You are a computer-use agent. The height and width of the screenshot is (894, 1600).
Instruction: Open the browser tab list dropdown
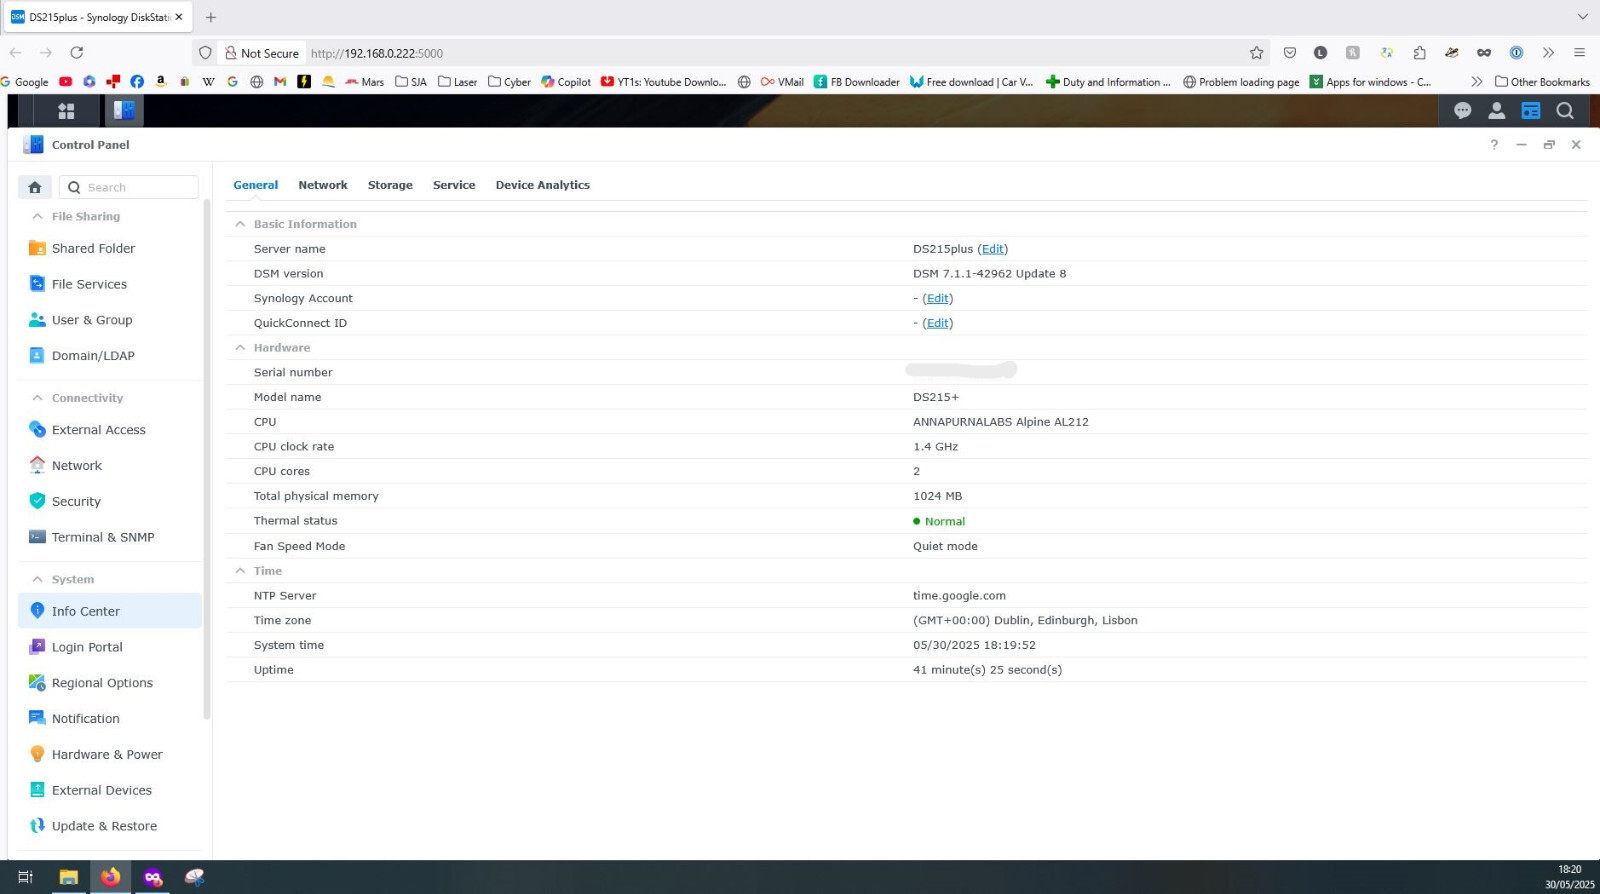click(1582, 17)
